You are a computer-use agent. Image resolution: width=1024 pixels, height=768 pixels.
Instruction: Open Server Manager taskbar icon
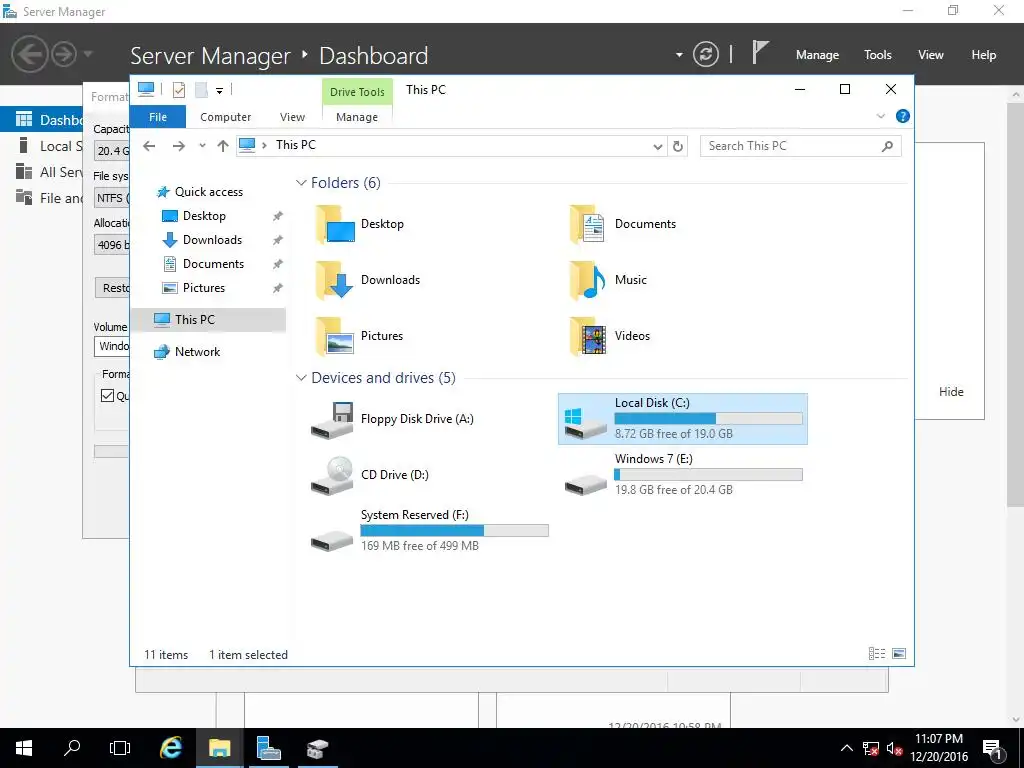point(268,748)
